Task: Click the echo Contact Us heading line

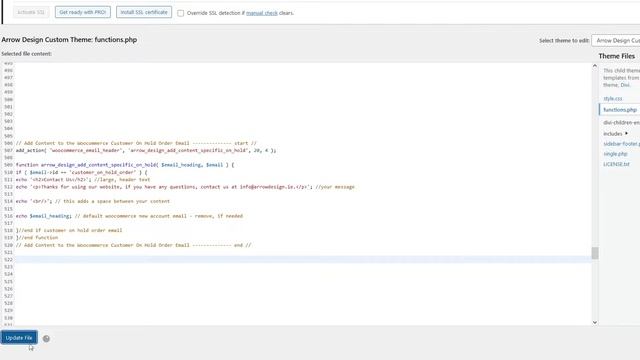Action: pyautogui.click(x=83, y=180)
